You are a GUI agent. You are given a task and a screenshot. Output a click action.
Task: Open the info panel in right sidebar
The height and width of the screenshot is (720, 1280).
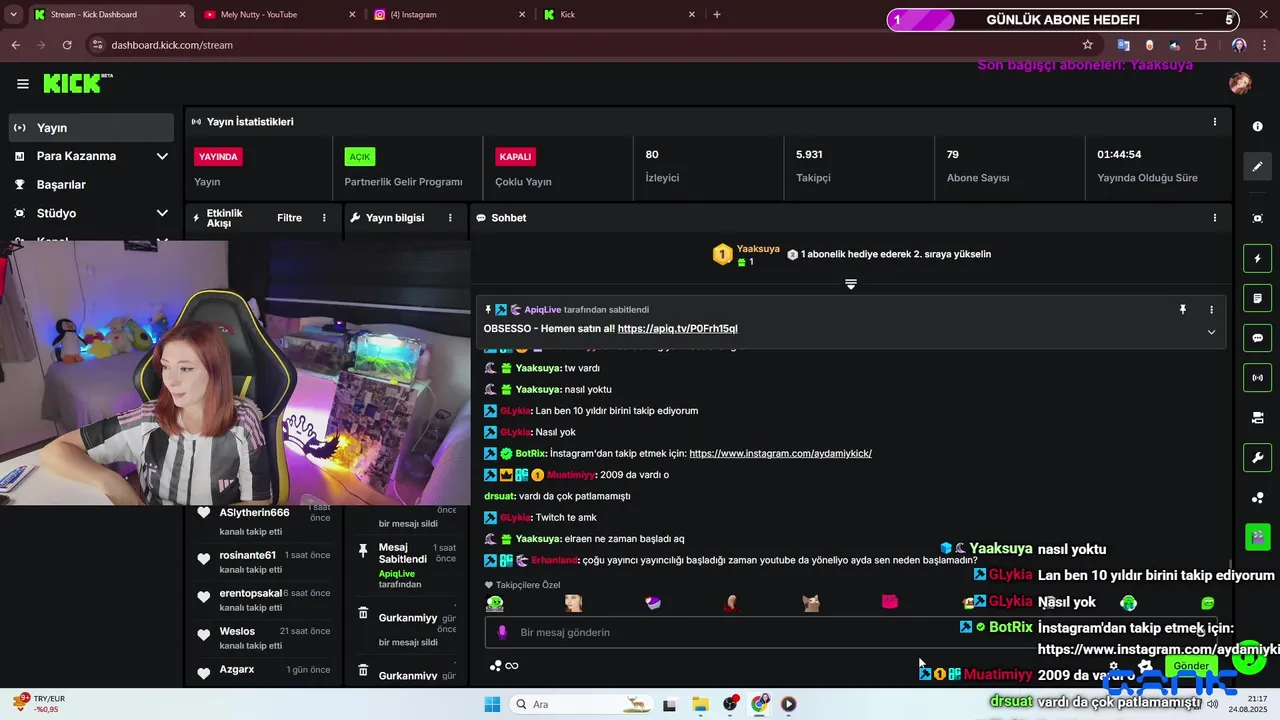coord(1257,127)
